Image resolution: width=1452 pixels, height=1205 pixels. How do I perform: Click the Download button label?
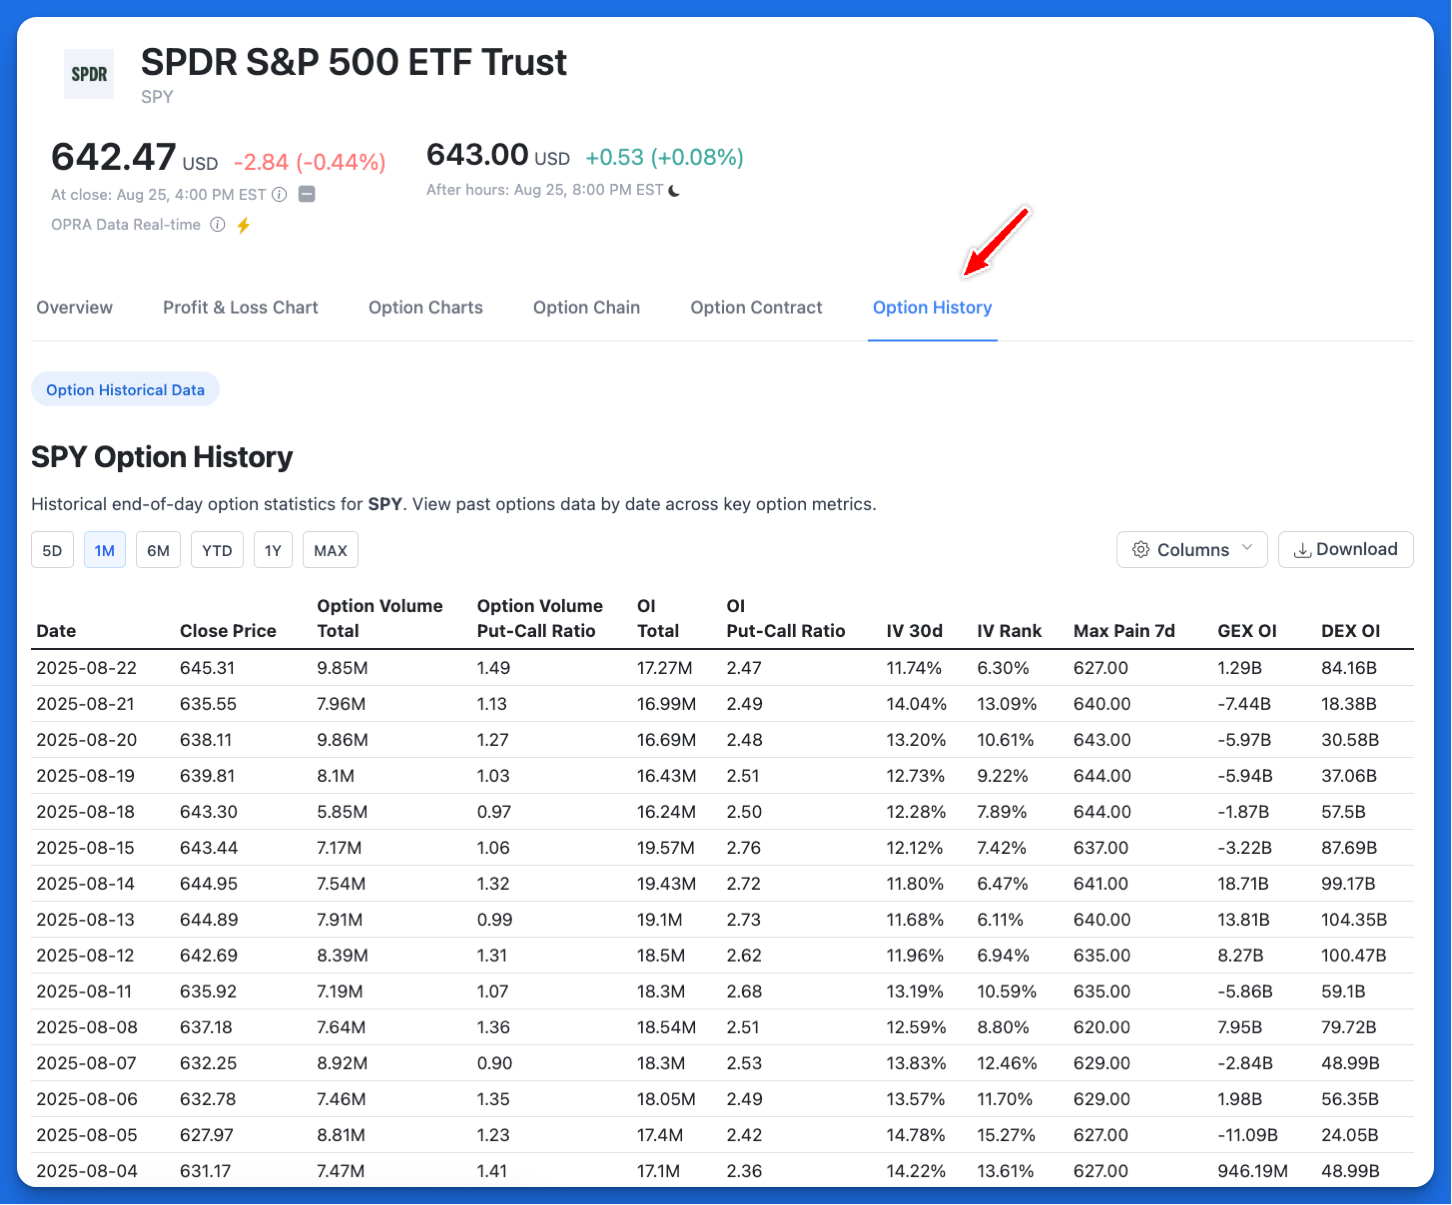click(x=1356, y=549)
